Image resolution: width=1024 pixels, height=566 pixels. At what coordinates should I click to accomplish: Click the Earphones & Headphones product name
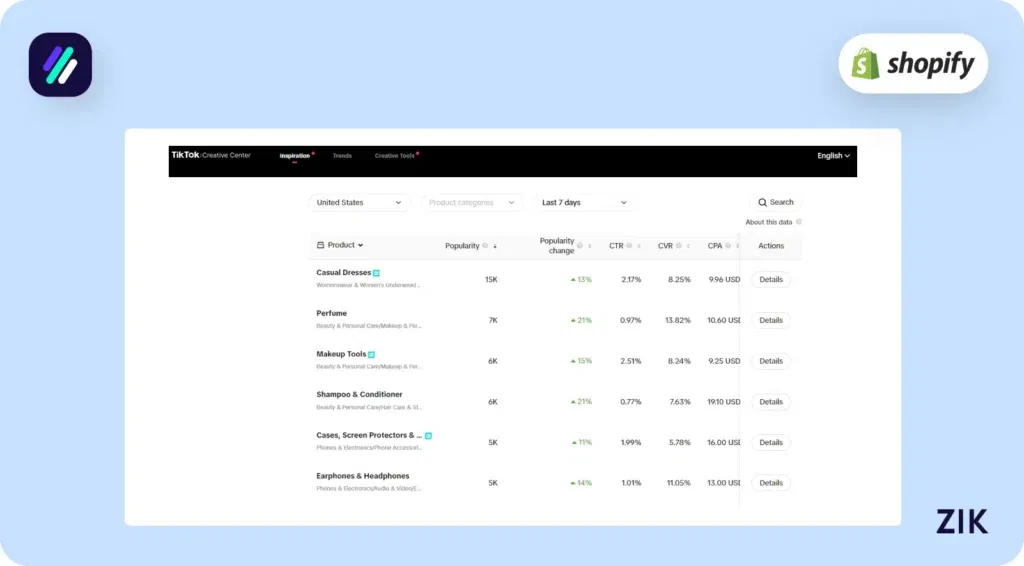(362, 476)
